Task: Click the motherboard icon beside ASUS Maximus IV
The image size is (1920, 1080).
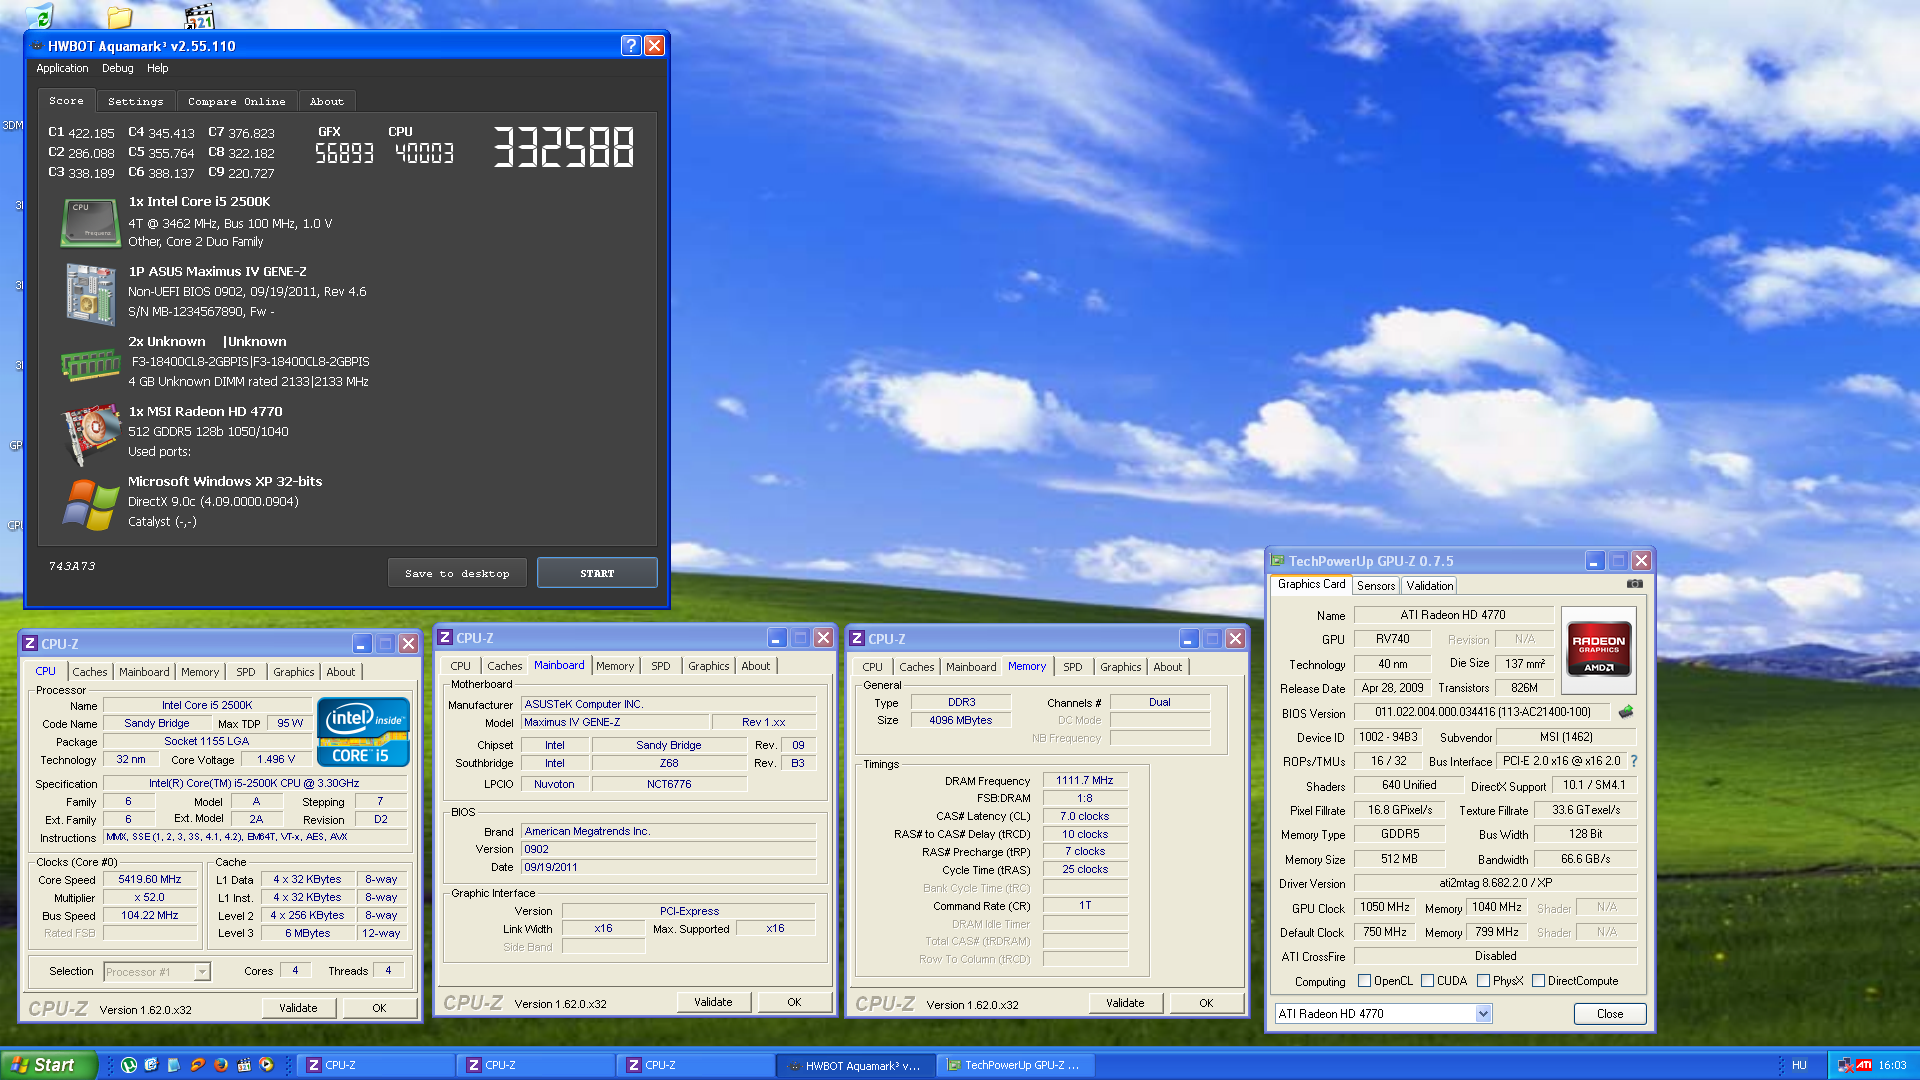Action: [x=90, y=294]
